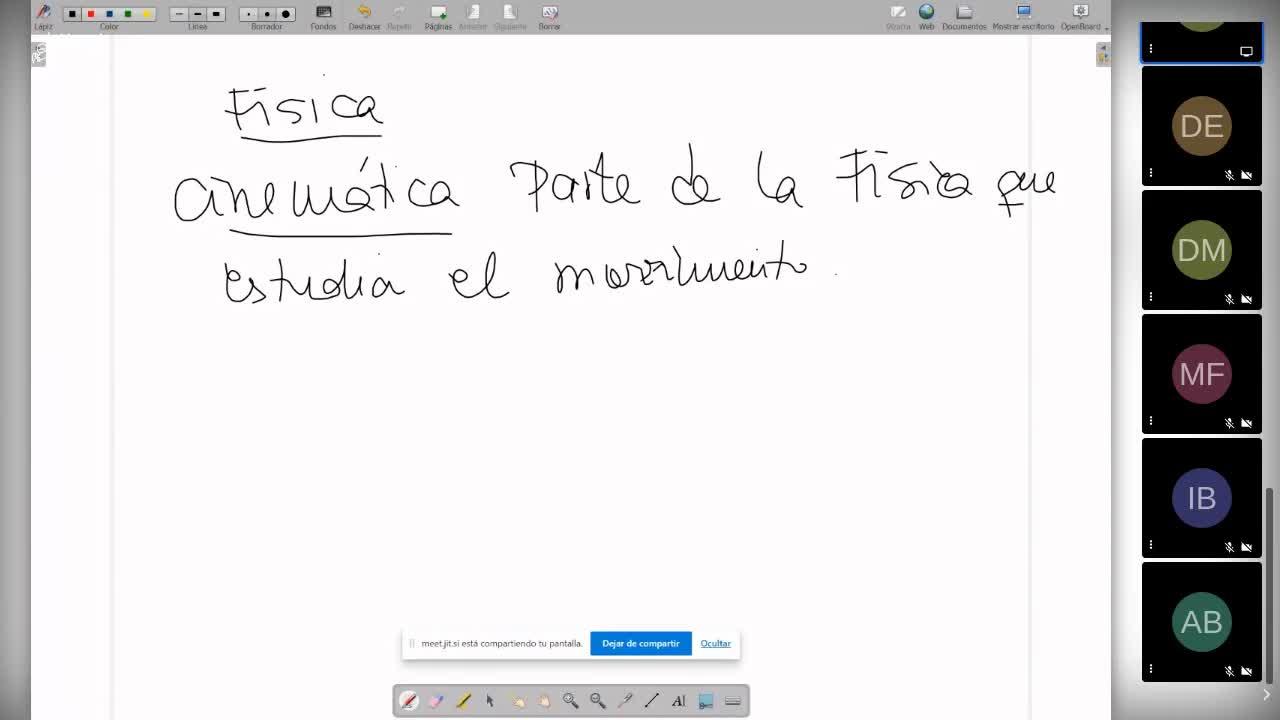Open options menu on screen-share tile

(1151, 49)
